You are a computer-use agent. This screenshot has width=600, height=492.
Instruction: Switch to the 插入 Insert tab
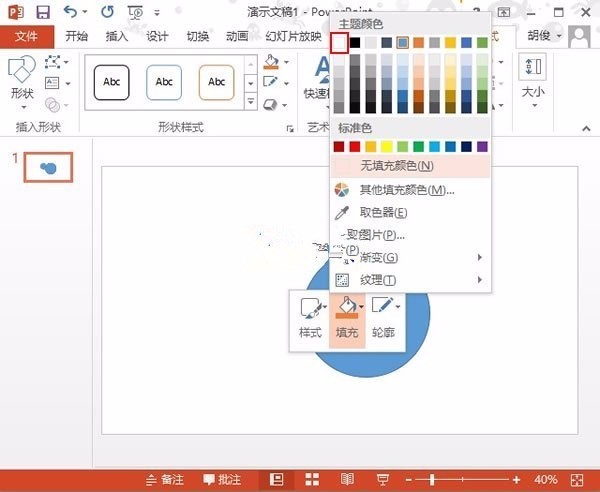pos(117,36)
